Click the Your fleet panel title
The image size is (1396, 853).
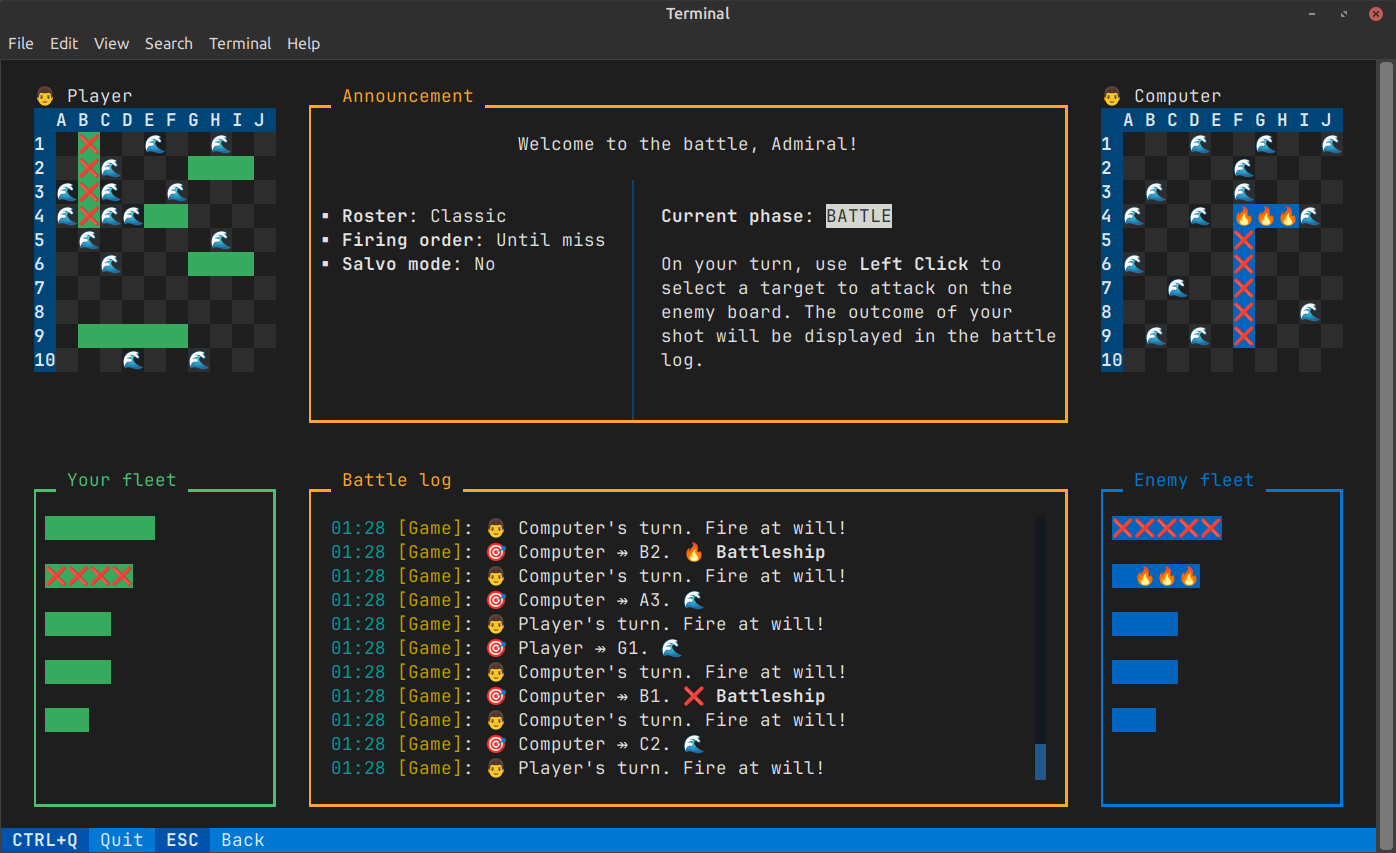coord(122,480)
